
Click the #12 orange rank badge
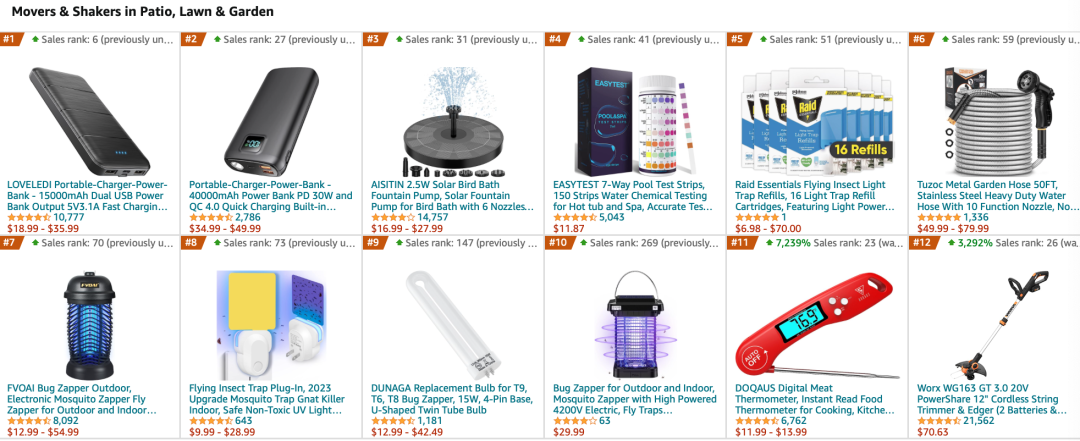click(x=922, y=242)
